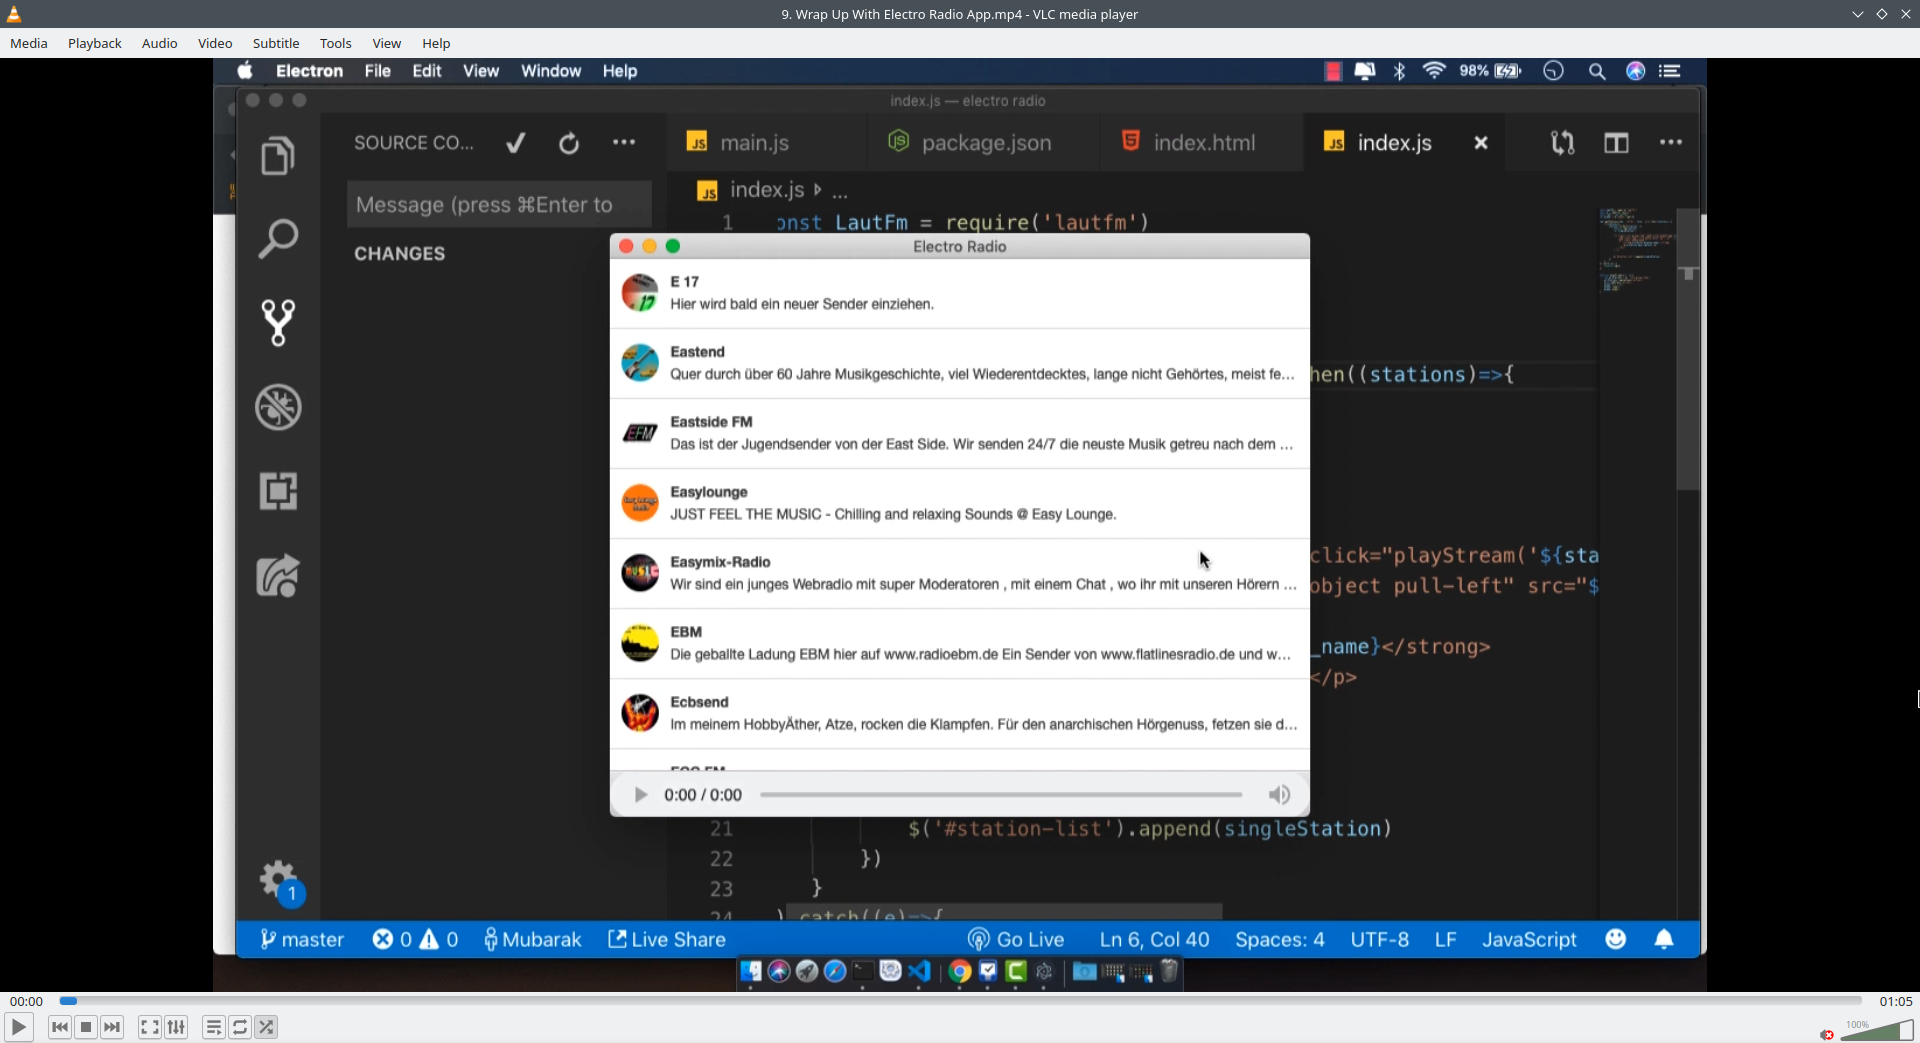The image size is (1920, 1043).
Task: Toggle VLC fullscreen mode
Action: pyautogui.click(x=149, y=1027)
